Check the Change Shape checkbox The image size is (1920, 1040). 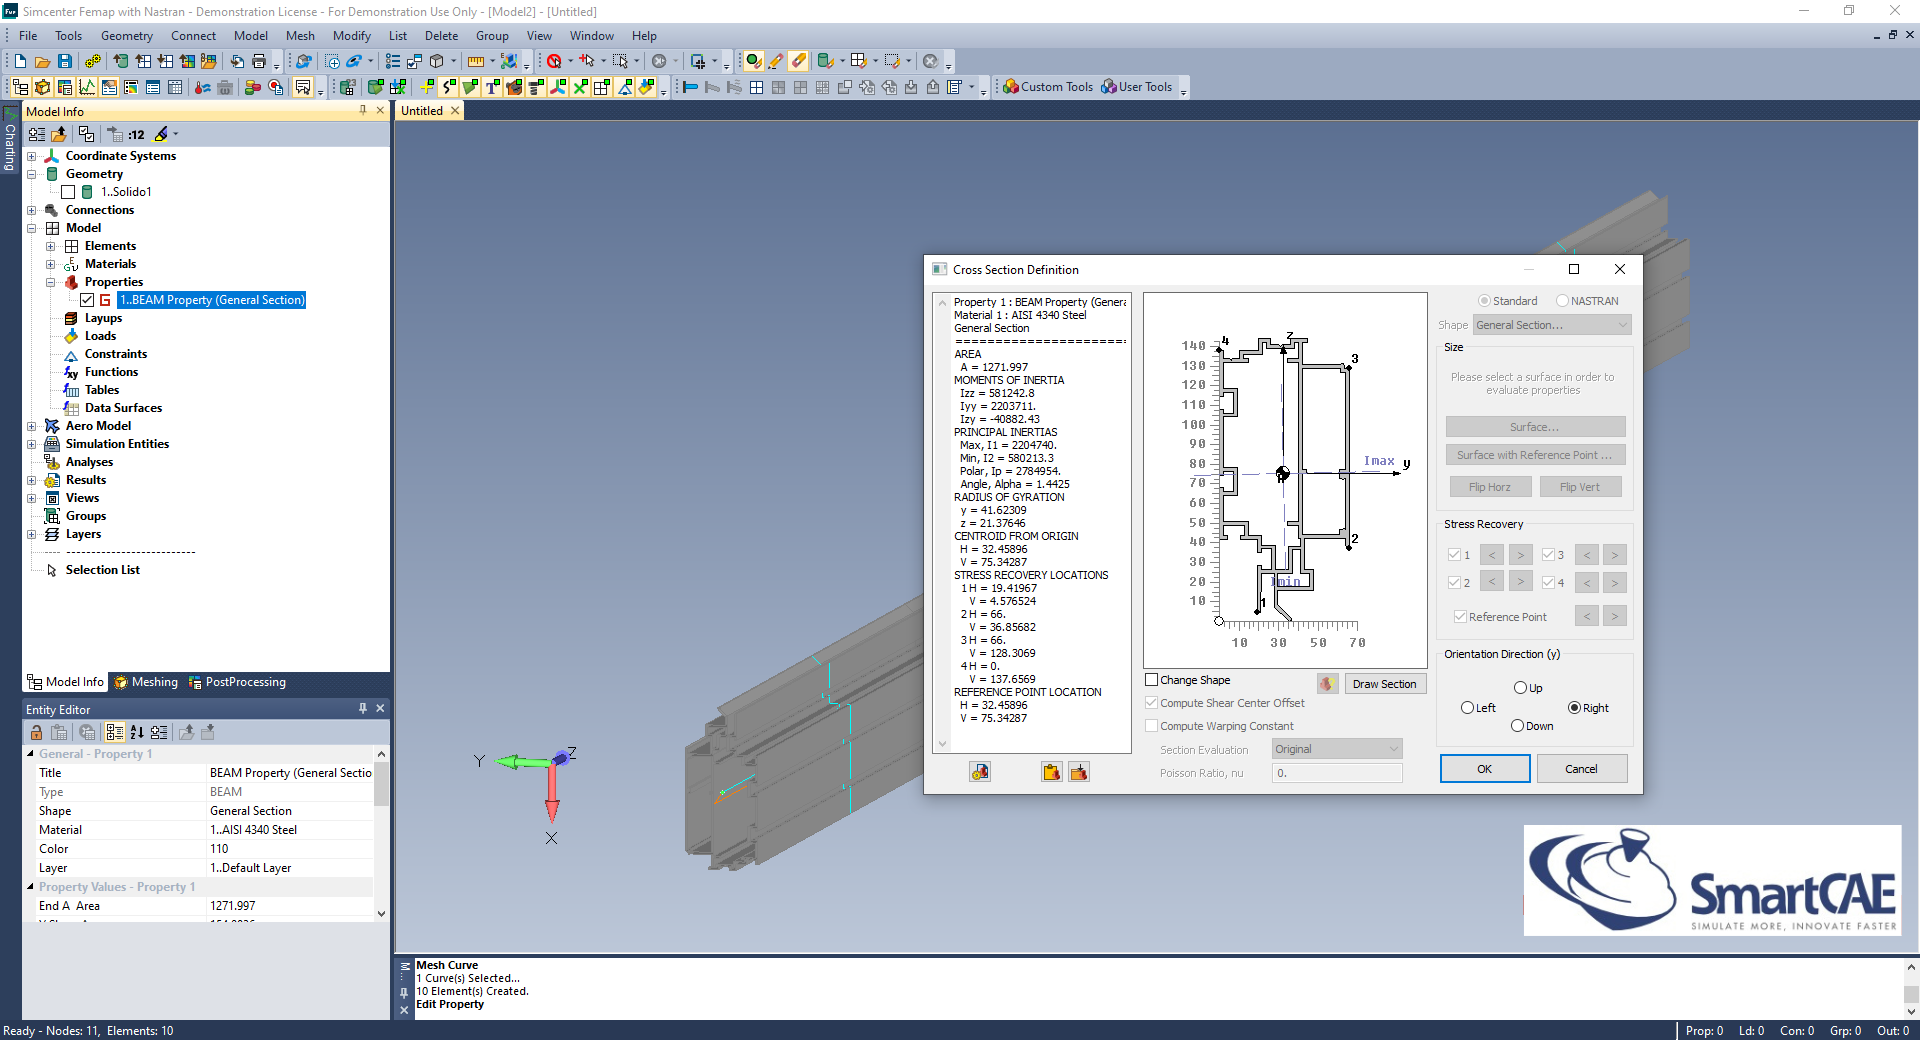[x=1151, y=680]
